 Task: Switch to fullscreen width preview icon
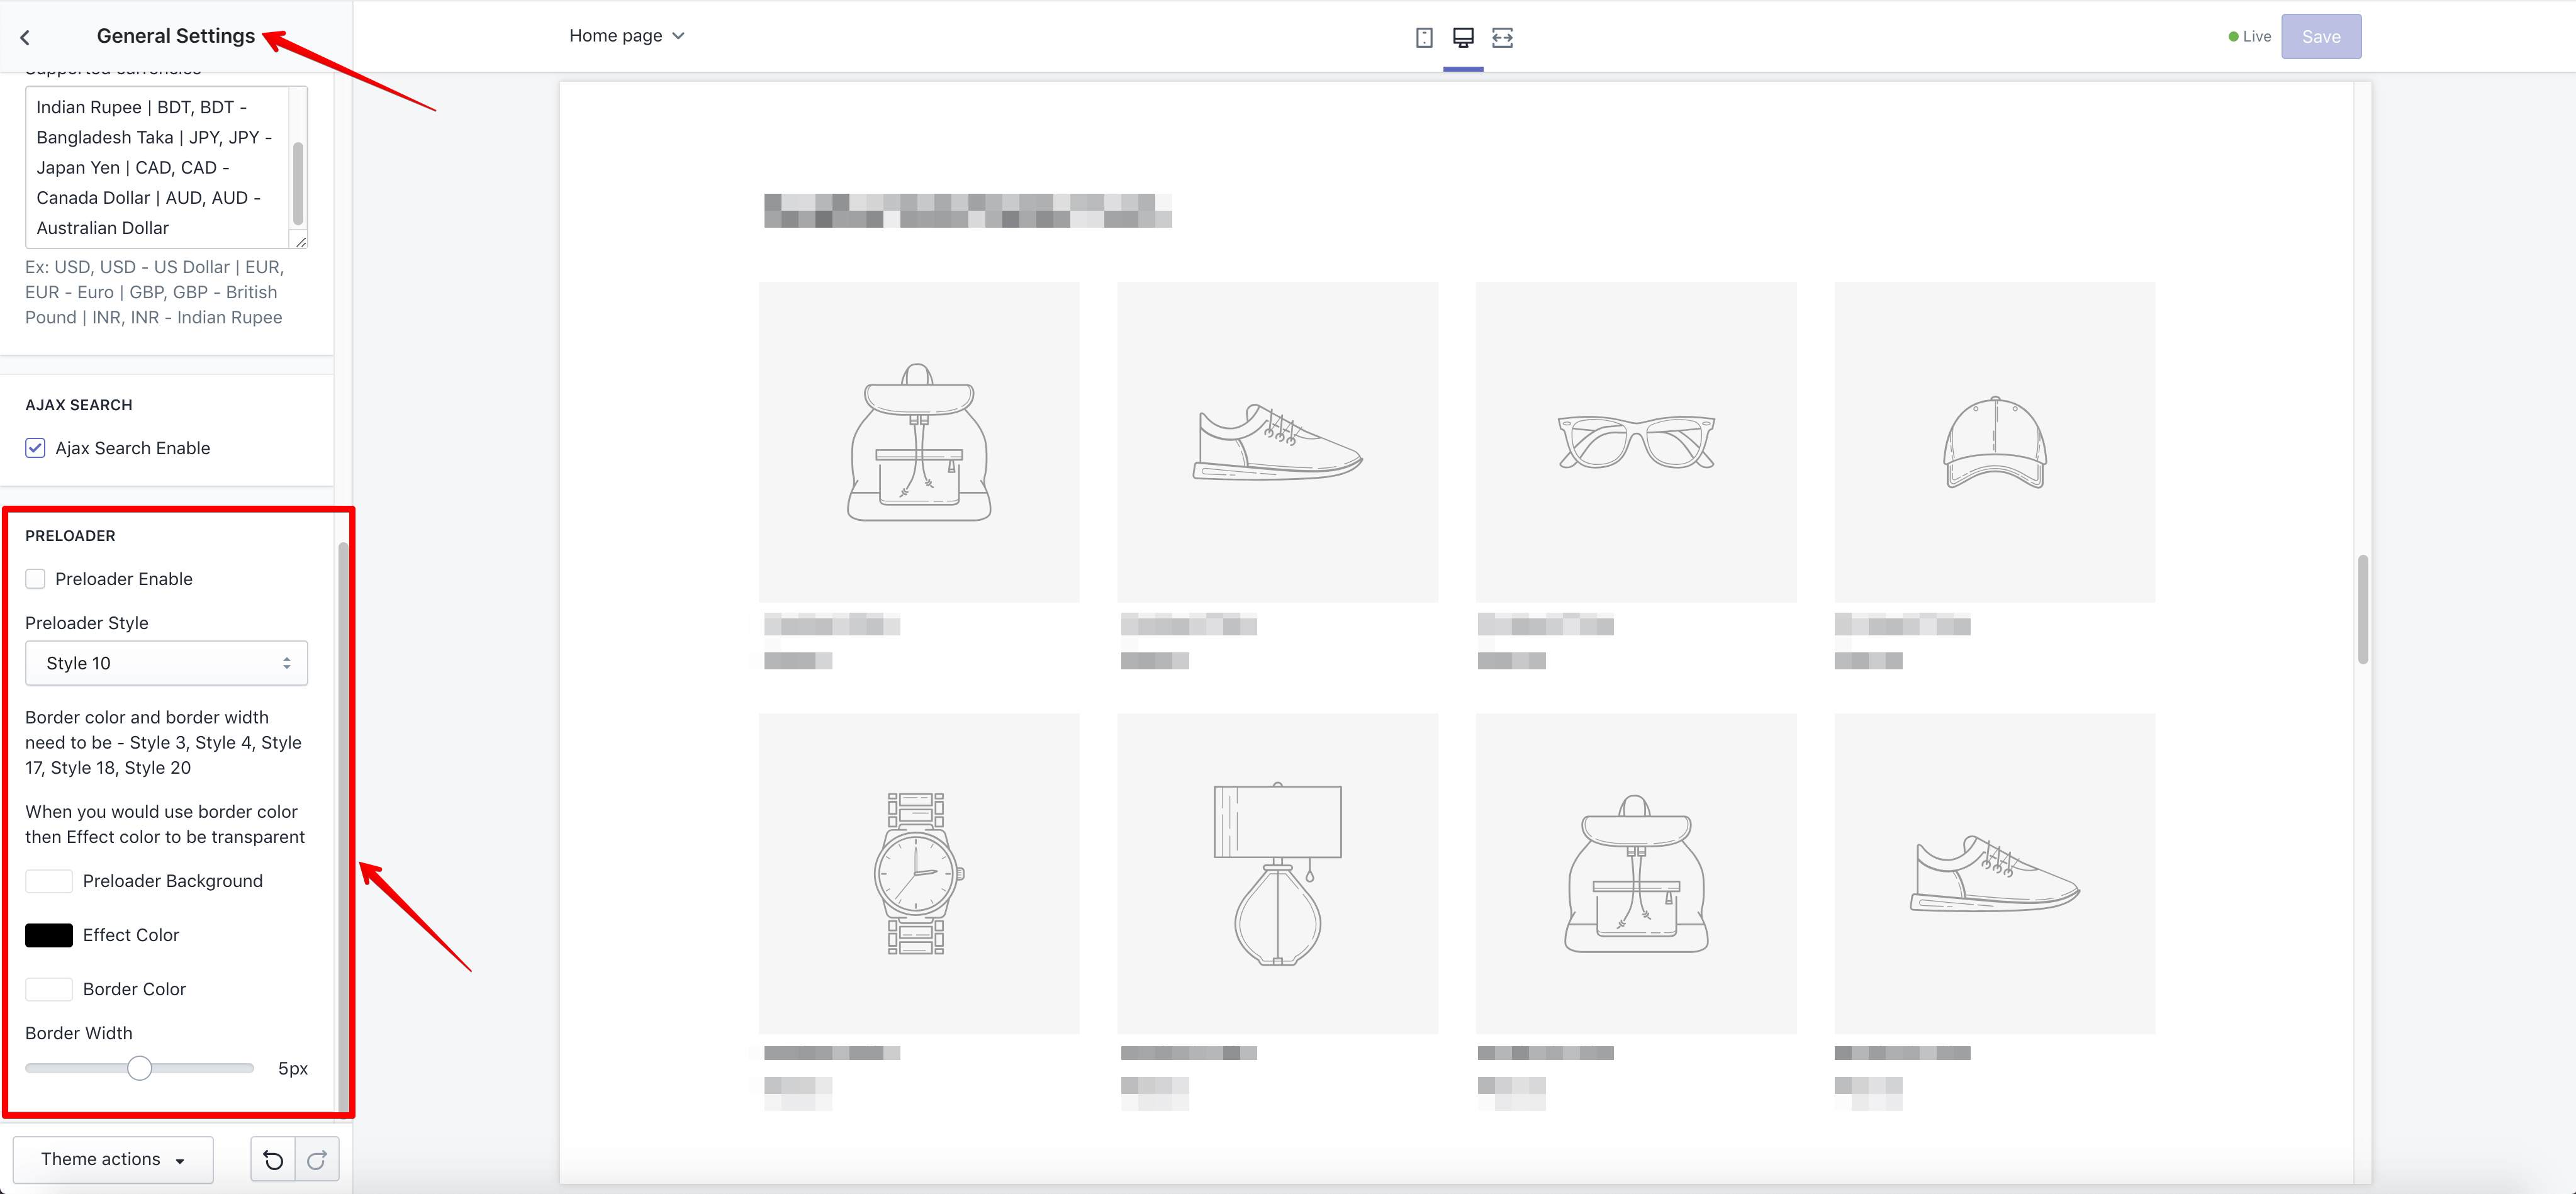pyautogui.click(x=1502, y=37)
